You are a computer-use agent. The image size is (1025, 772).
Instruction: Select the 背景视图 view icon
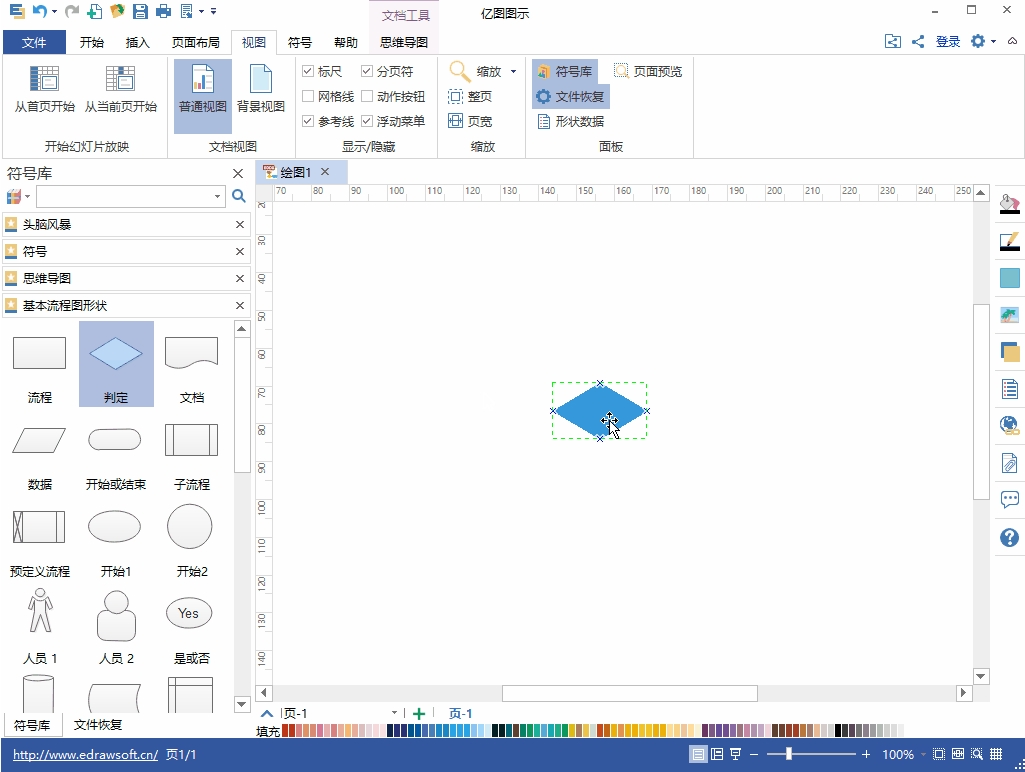tap(260, 80)
